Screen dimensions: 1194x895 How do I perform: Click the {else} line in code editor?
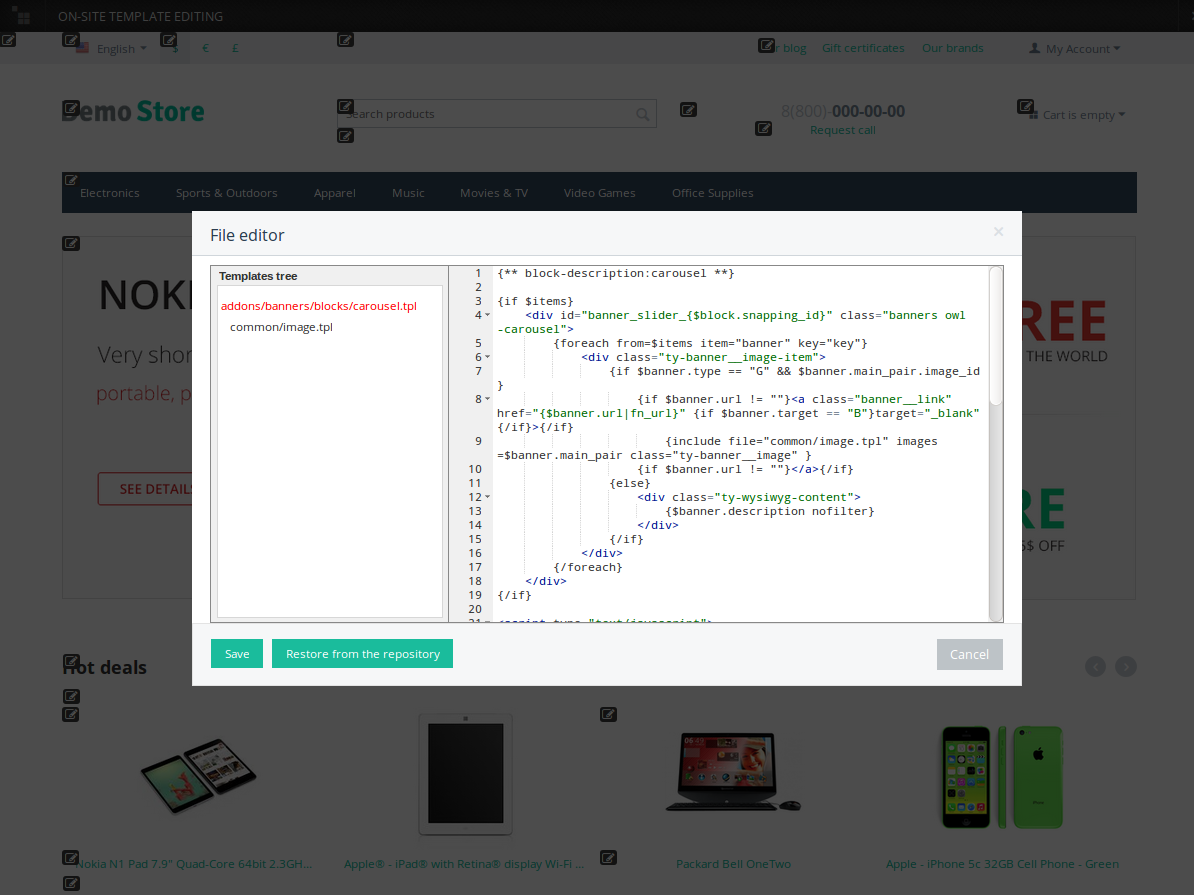[x=630, y=483]
